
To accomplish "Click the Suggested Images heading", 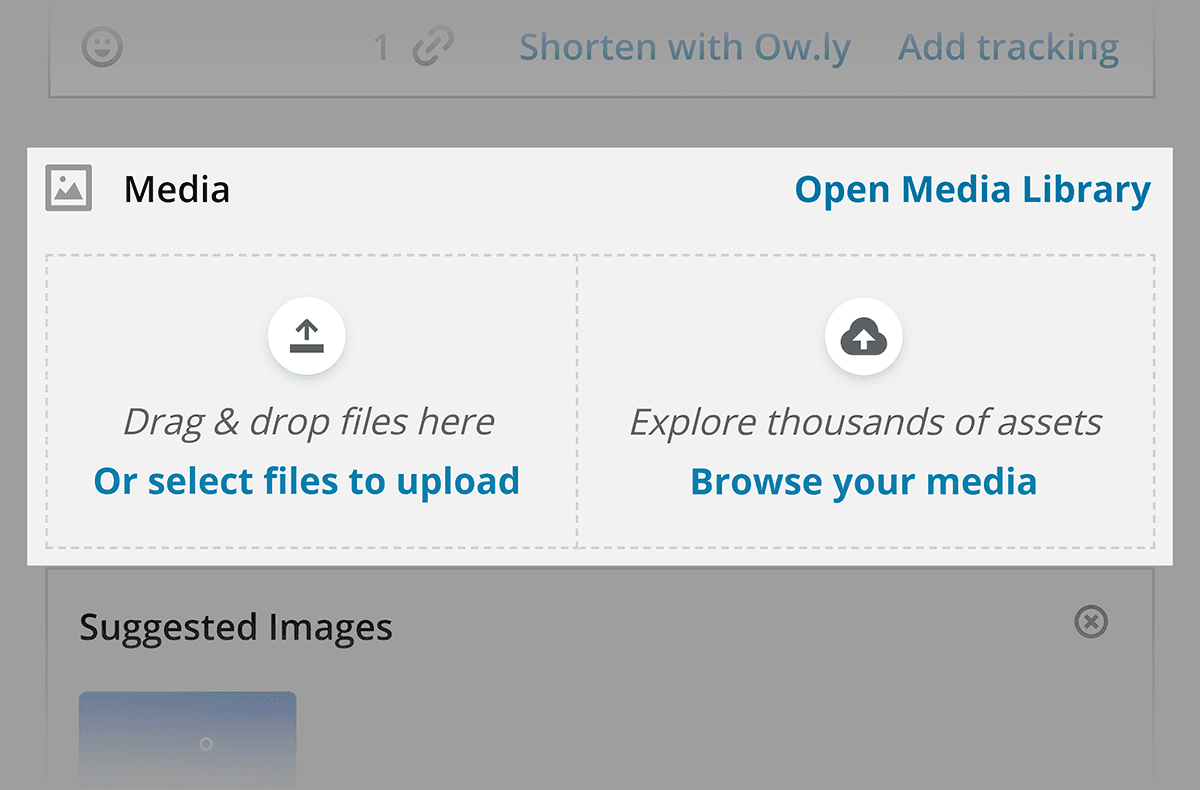I will point(236,627).
